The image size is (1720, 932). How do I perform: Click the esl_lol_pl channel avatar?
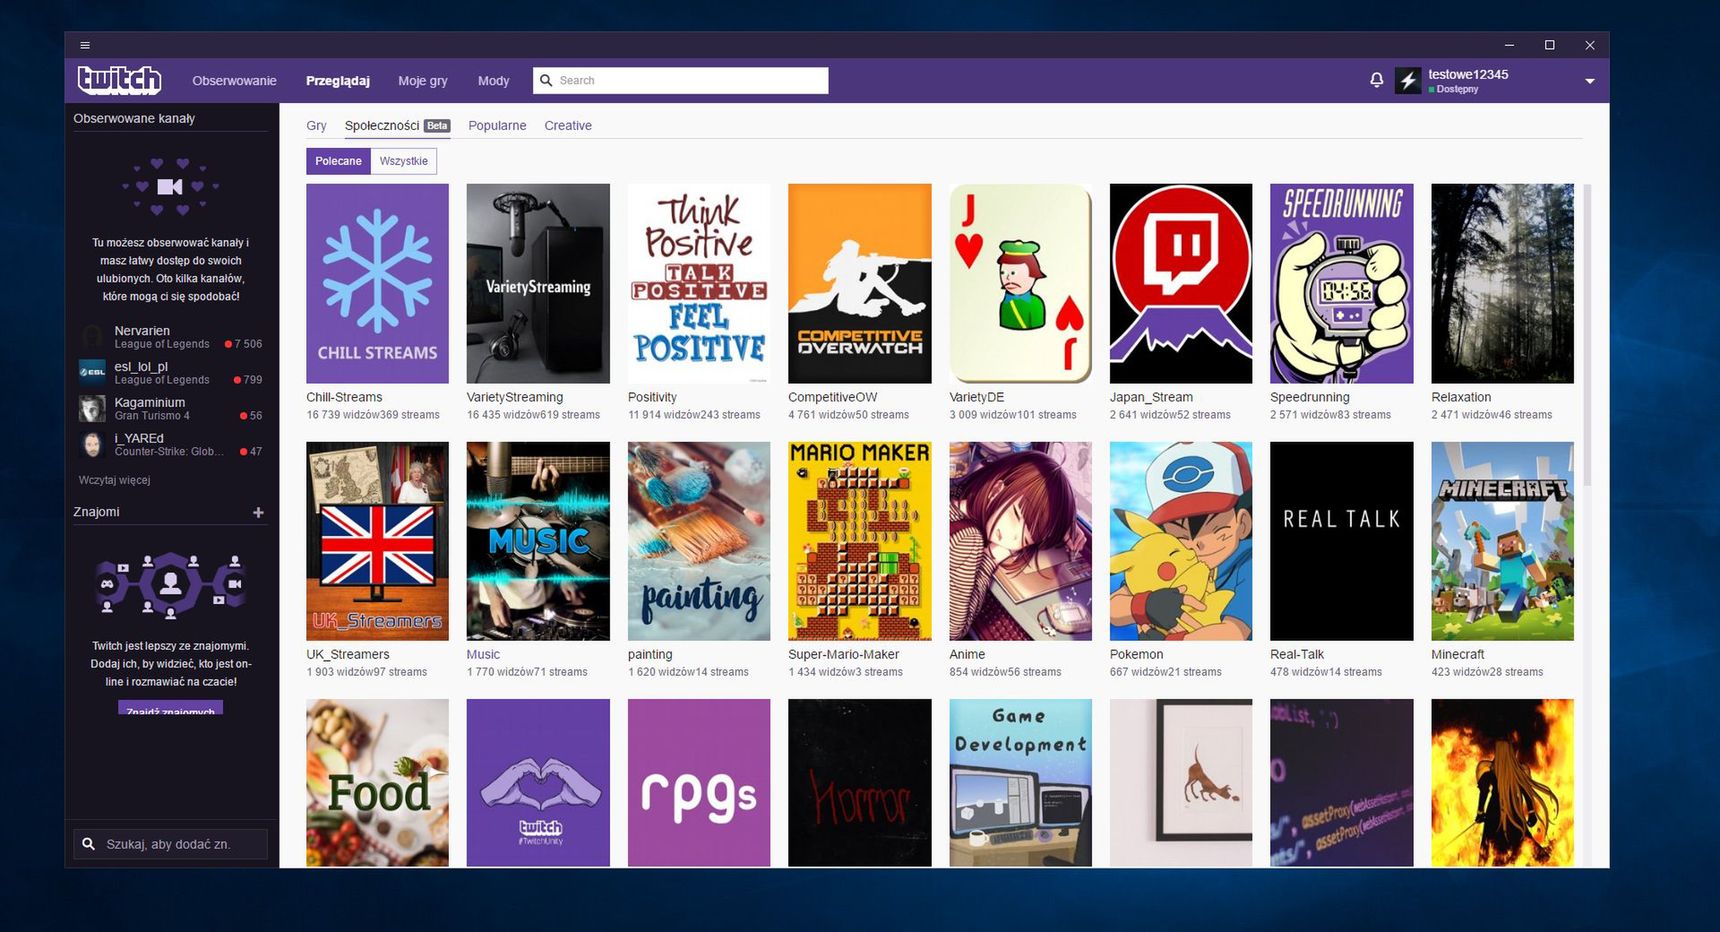coord(92,372)
